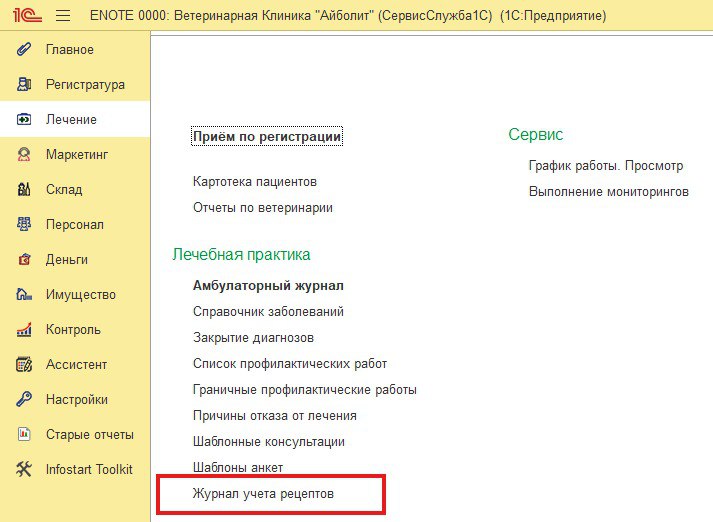Screen dimensions: 713x522
Task: Open Справочник заболеваний
Action: 268,311
